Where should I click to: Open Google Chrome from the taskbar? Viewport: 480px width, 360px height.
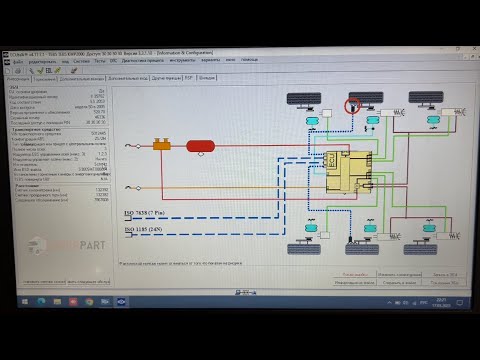coord(89,302)
